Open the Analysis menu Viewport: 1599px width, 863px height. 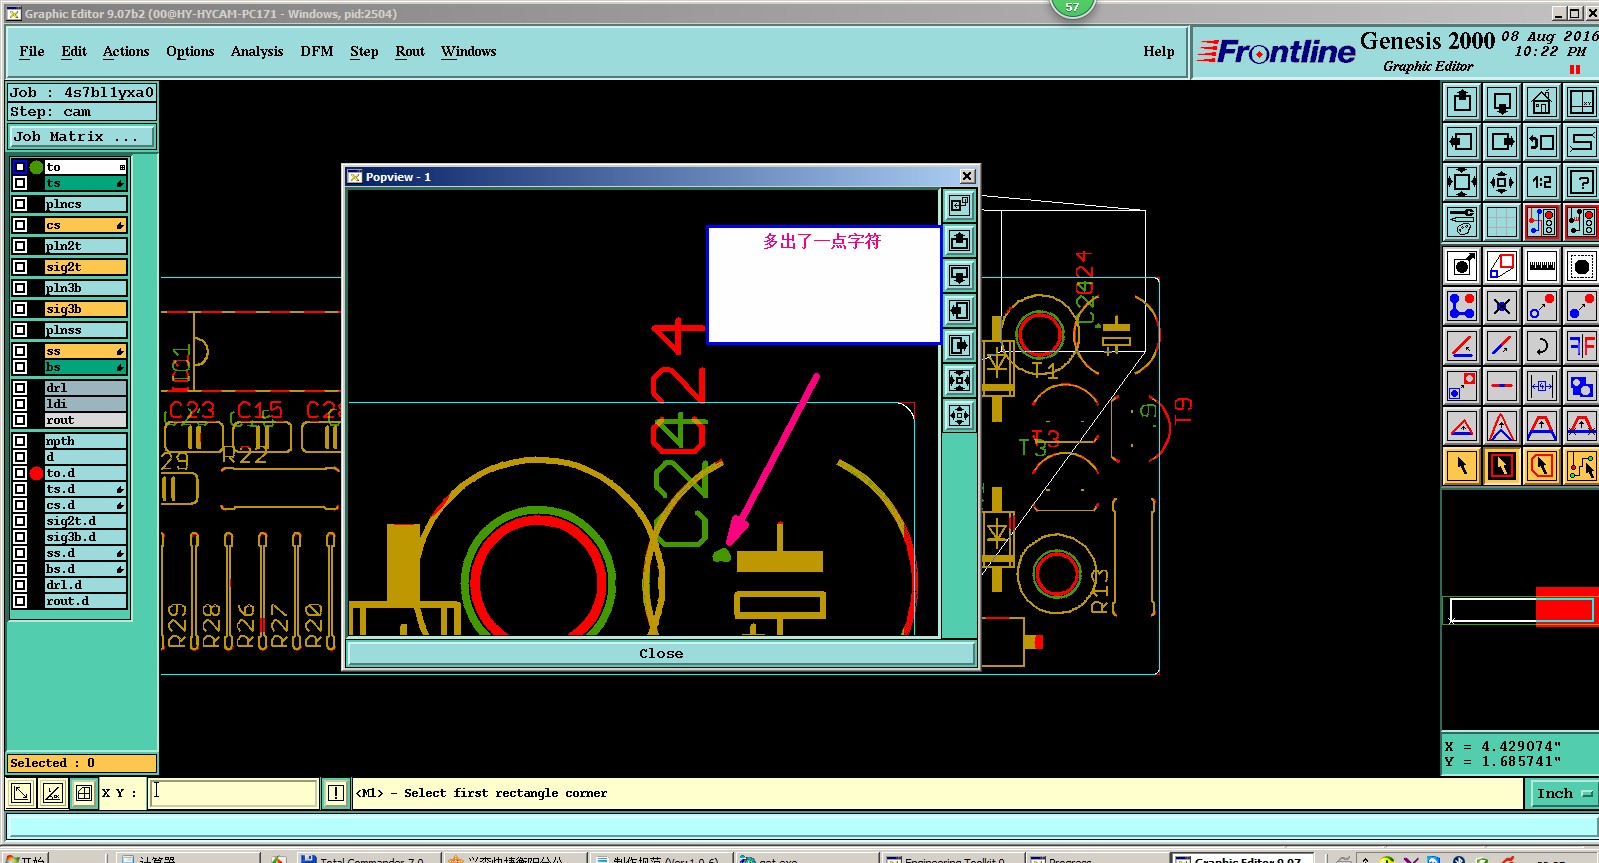pos(257,52)
